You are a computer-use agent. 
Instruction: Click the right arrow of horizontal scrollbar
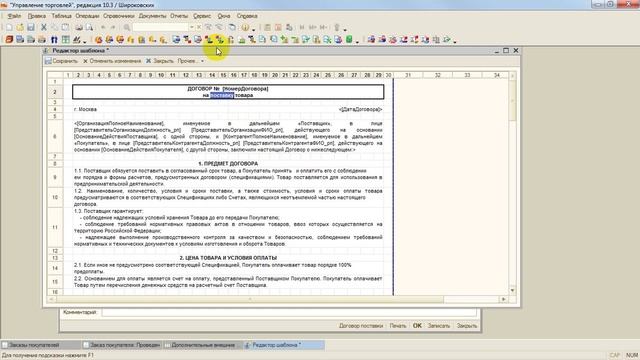[x=504, y=299]
